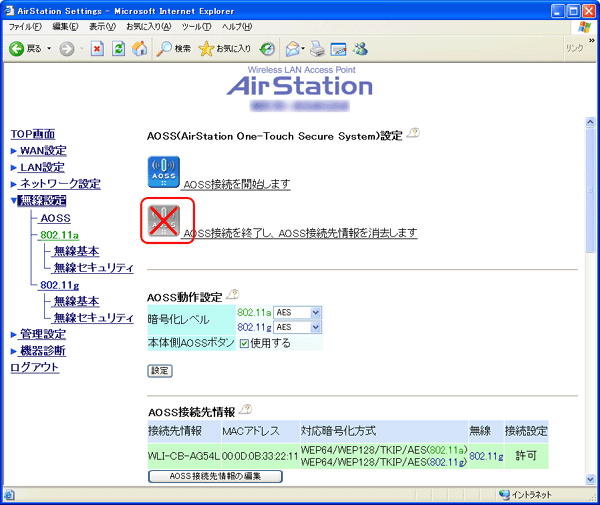
Task: Open 無線セキュリティ under 802.11a
Action: point(93,268)
